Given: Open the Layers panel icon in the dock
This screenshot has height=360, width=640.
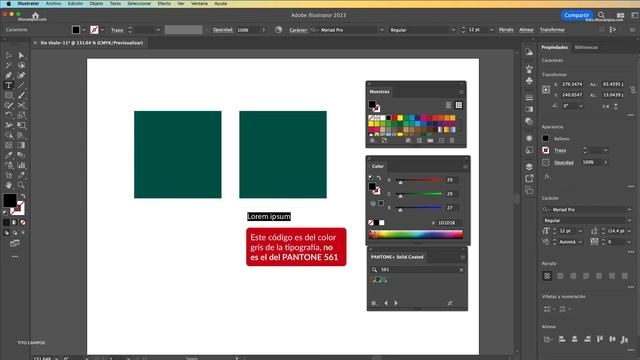Looking at the screenshot, I should click(529, 167).
